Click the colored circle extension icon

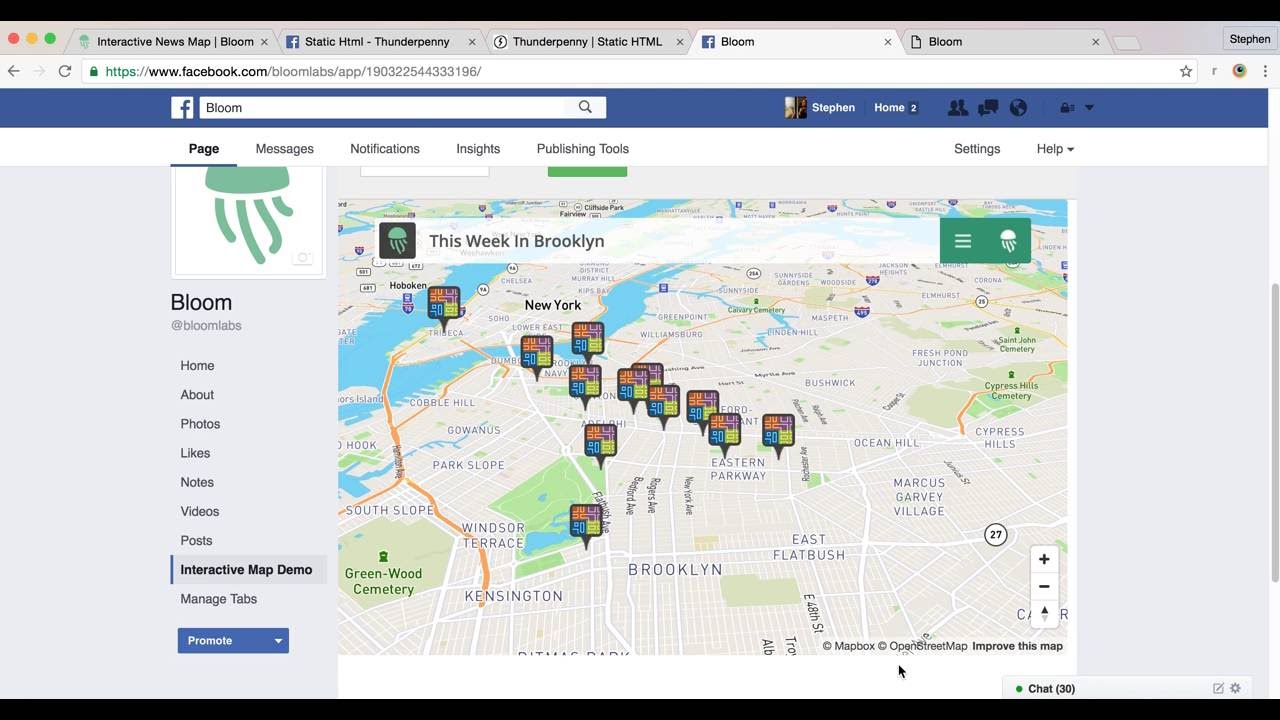(1239, 71)
